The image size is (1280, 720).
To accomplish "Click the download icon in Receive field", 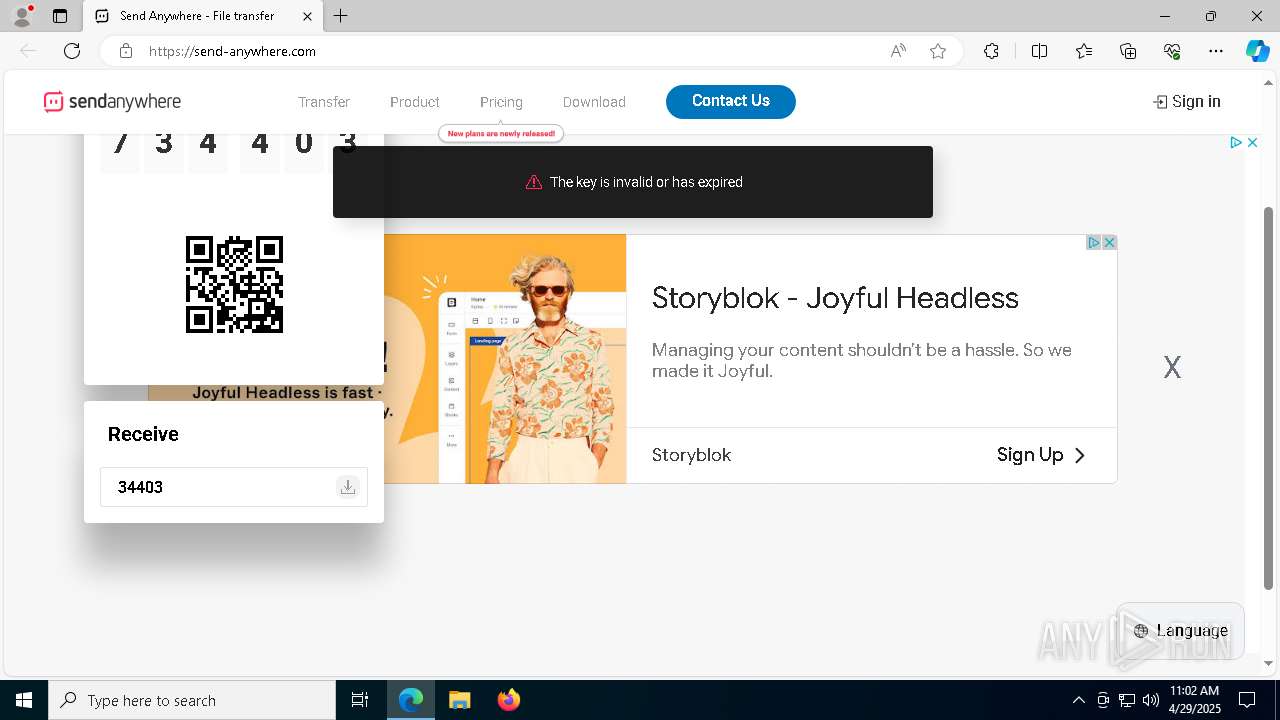I will [x=348, y=487].
